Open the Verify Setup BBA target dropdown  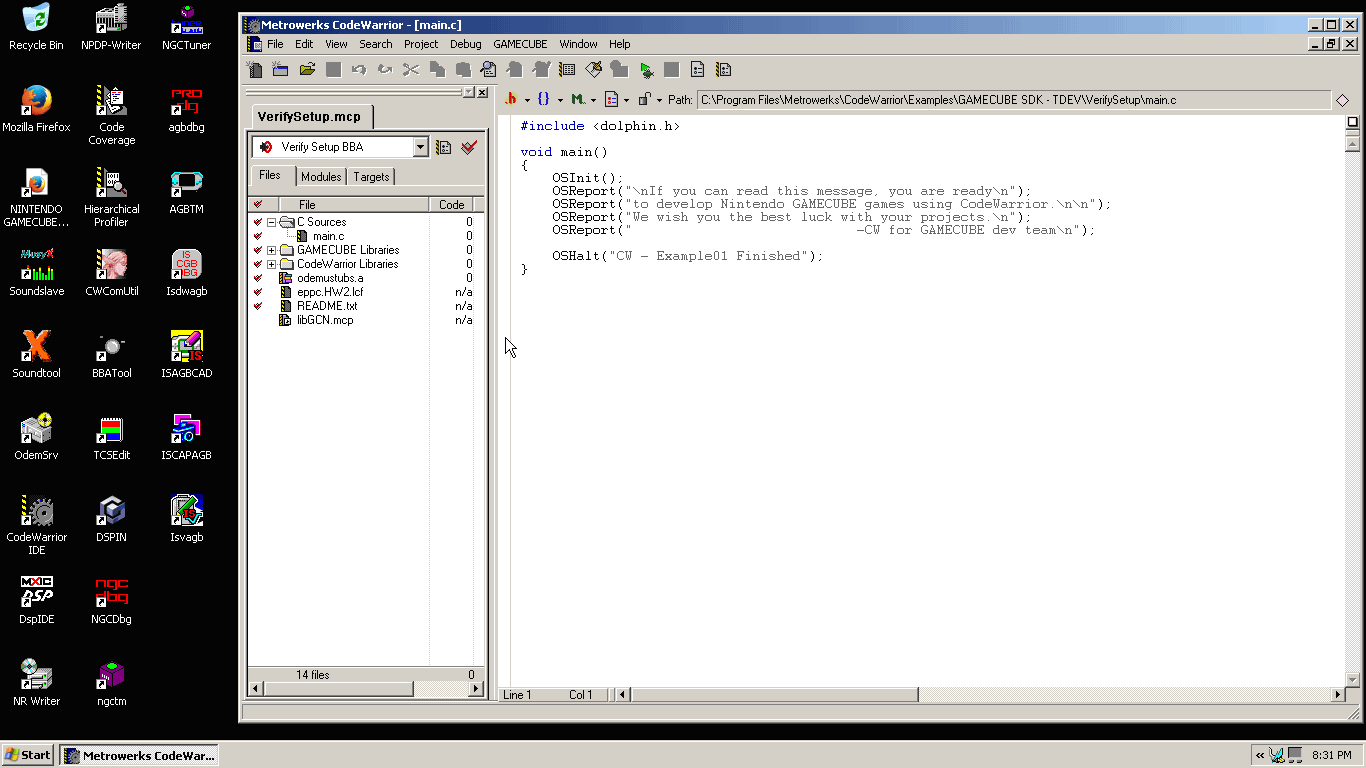(x=420, y=147)
